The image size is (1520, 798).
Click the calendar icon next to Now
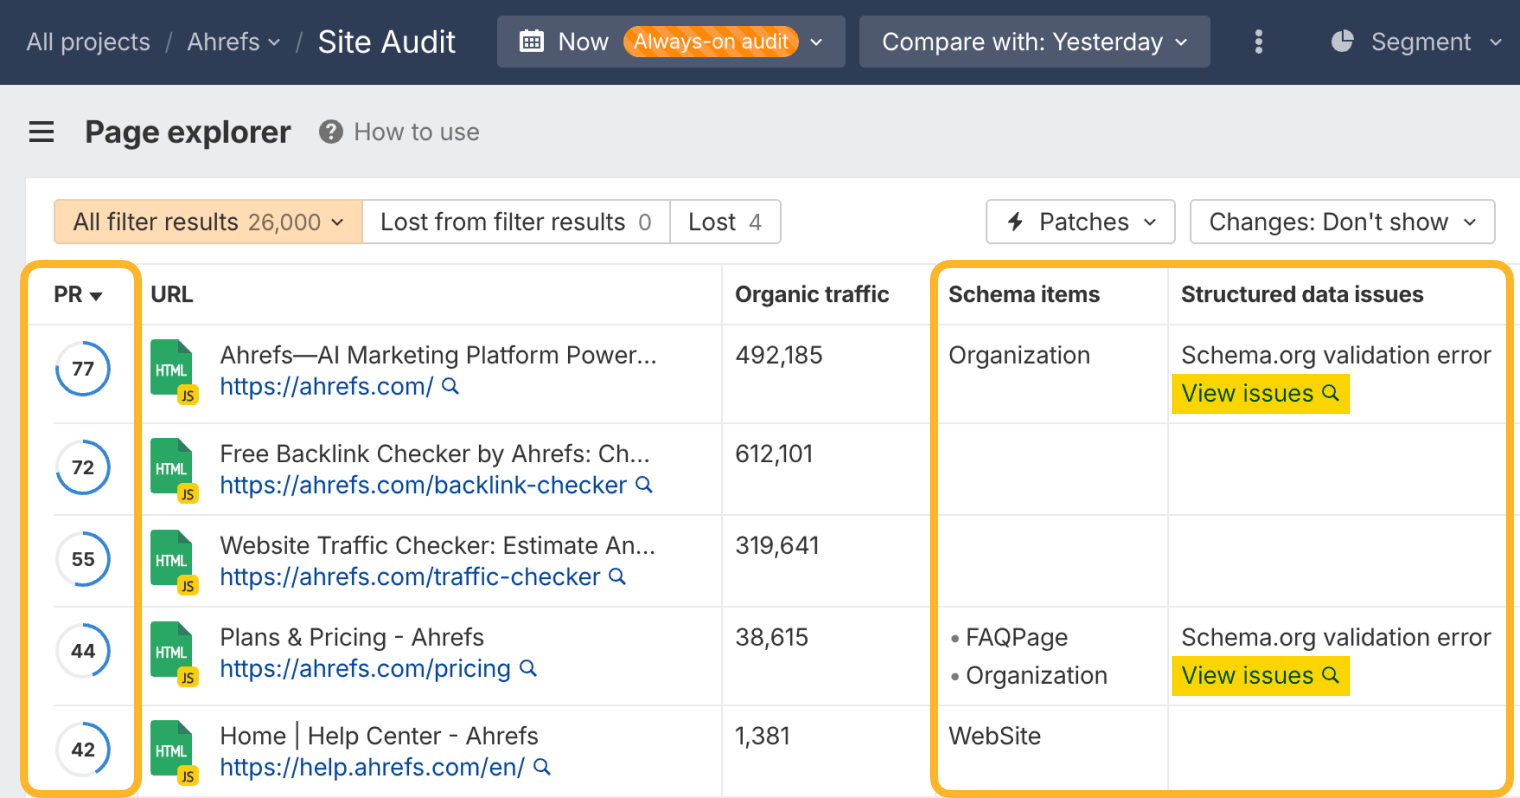(x=532, y=42)
